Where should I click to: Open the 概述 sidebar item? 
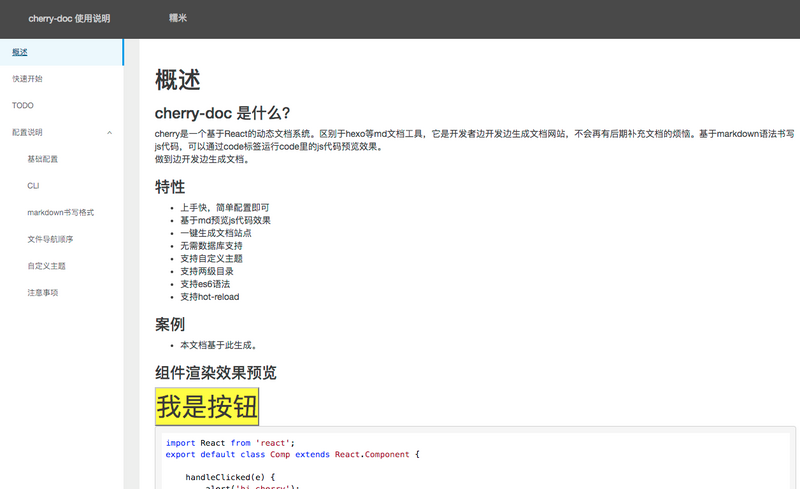click(x=61, y=52)
